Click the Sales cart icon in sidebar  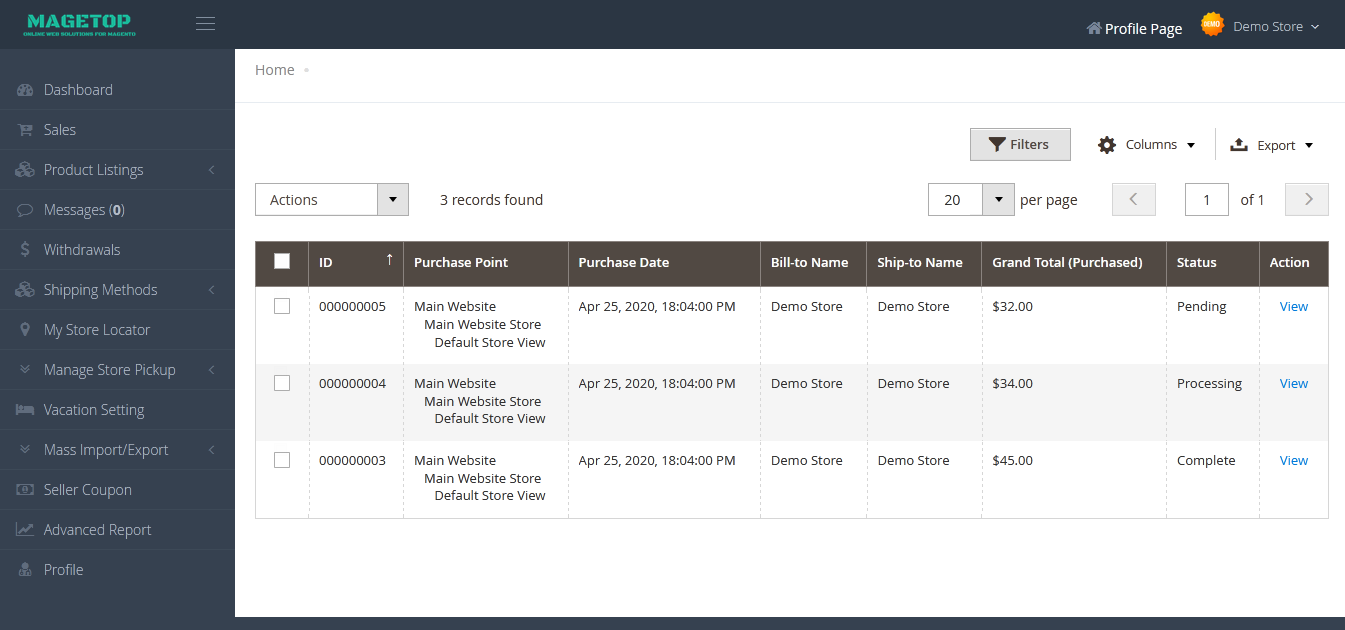pos(25,130)
